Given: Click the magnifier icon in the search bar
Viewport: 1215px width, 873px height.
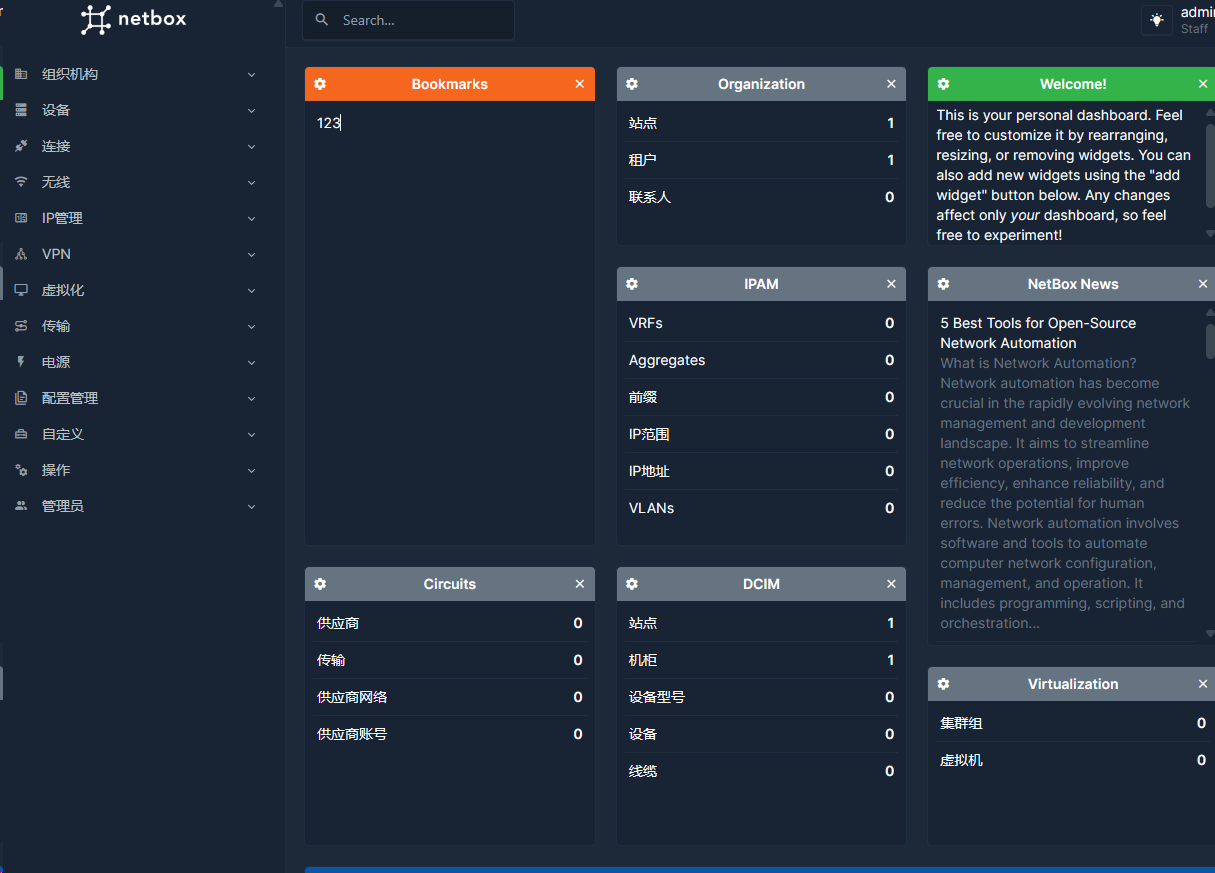Looking at the screenshot, I should 321,19.
